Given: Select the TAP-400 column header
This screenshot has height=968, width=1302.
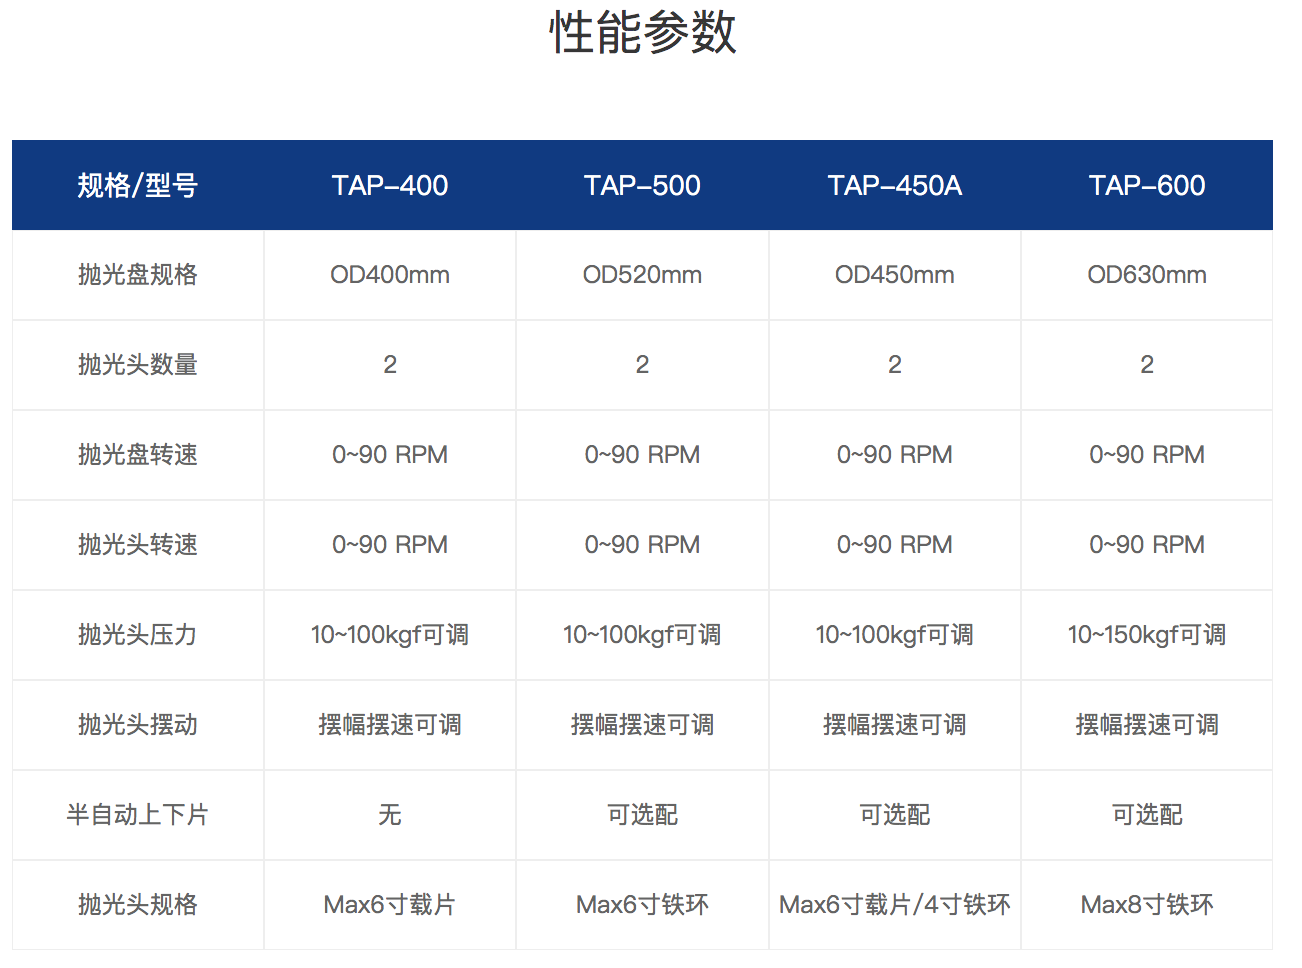Looking at the screenshot, I should tap(390, 185).
